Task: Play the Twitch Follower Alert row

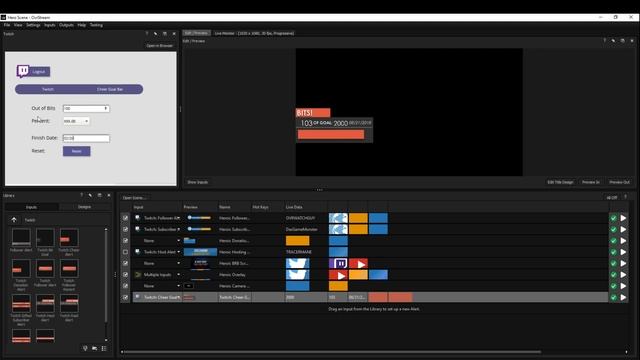Action: pyautogui.click(x=623, y=218)
